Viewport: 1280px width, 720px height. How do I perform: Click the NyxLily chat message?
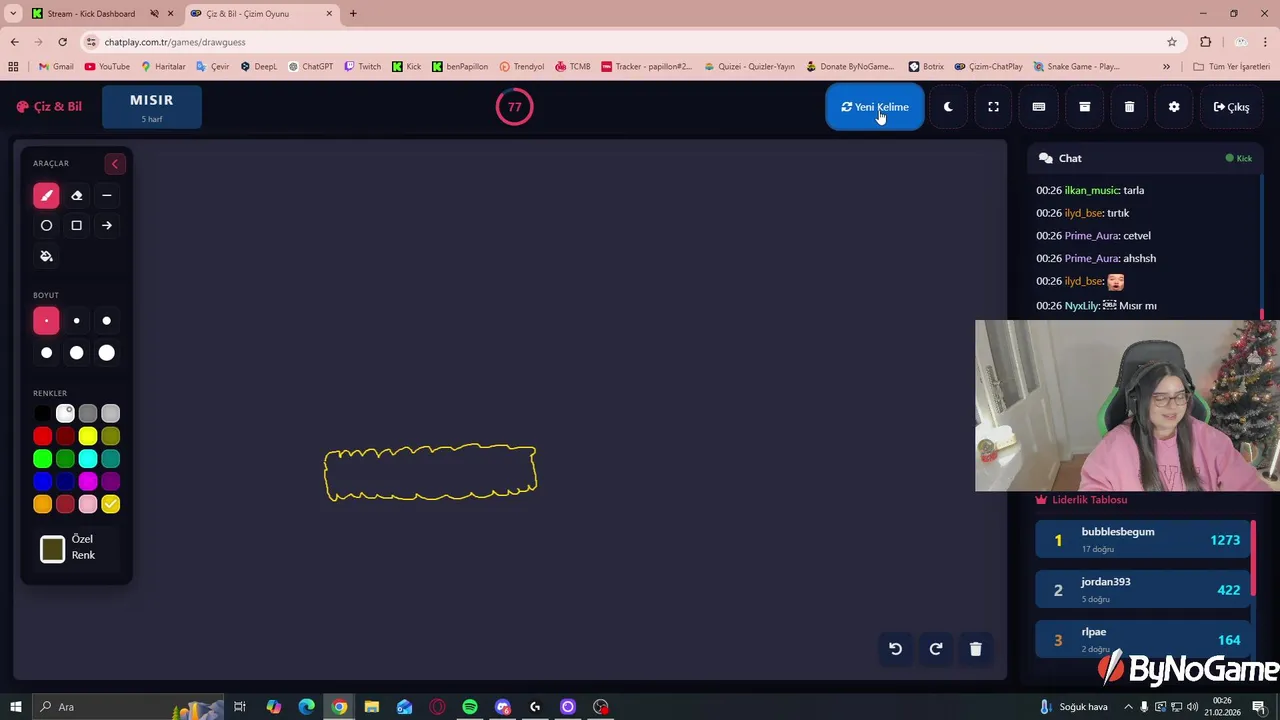1096,306
